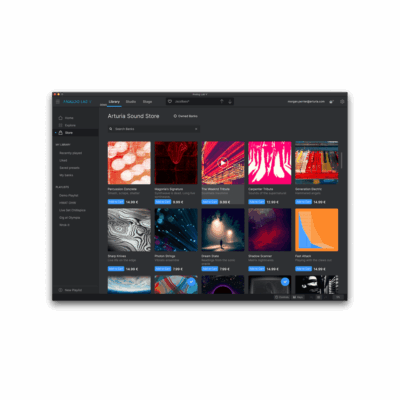The image size is (400, 400).
Task: Select the Gig at Olympia playlist
Action: coord(70,218)
